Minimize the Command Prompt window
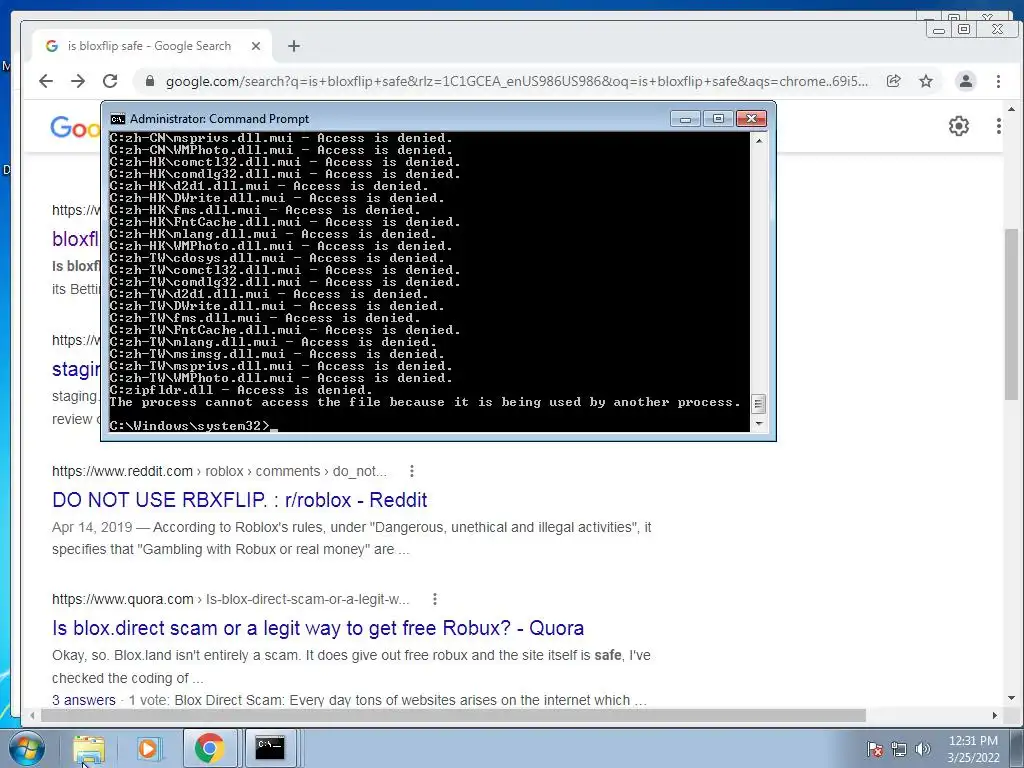The width and height of the screenshot is (1024, 768). tap(685, 119)
